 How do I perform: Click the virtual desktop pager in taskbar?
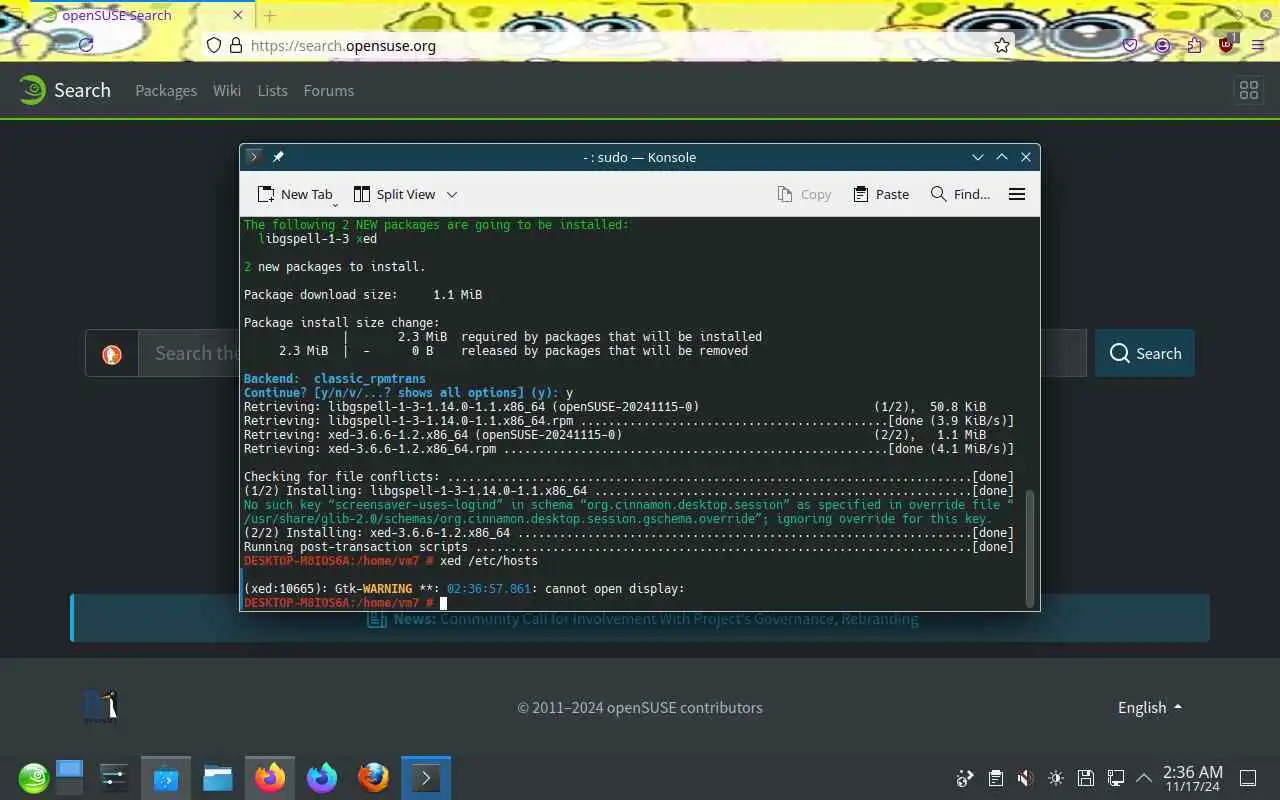pos(69,777)
